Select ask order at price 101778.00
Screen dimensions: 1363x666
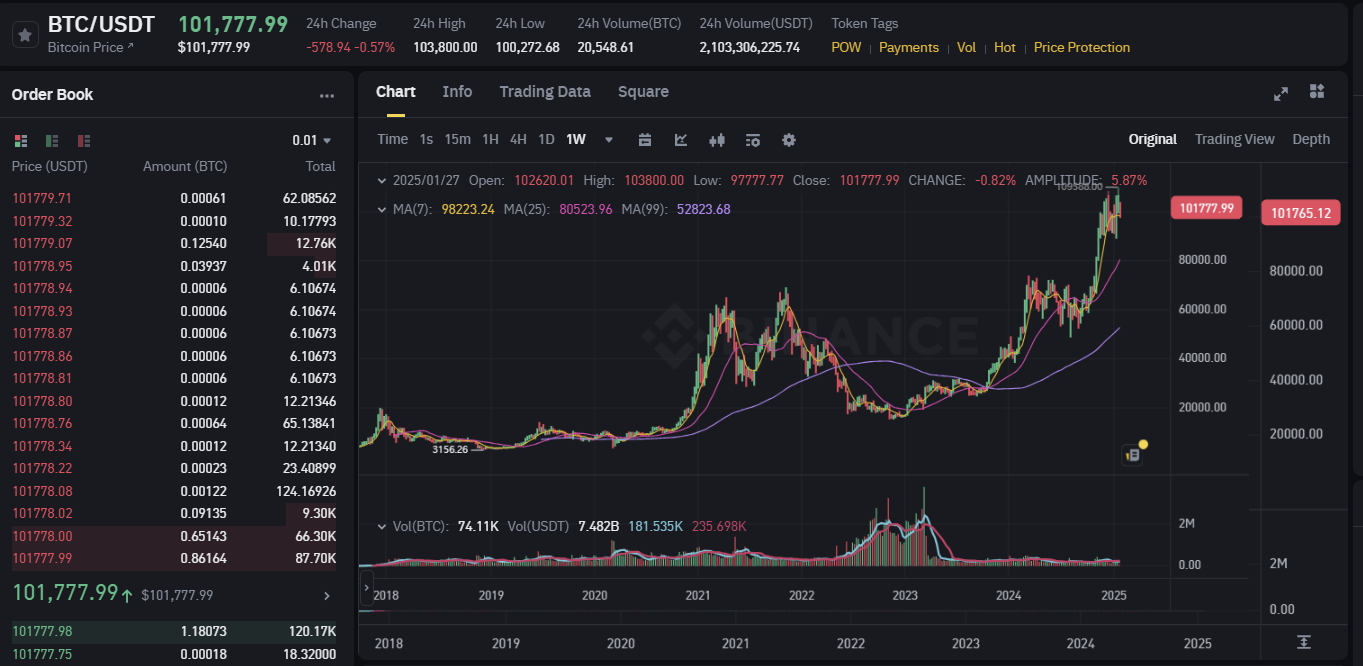coord(177,536)
